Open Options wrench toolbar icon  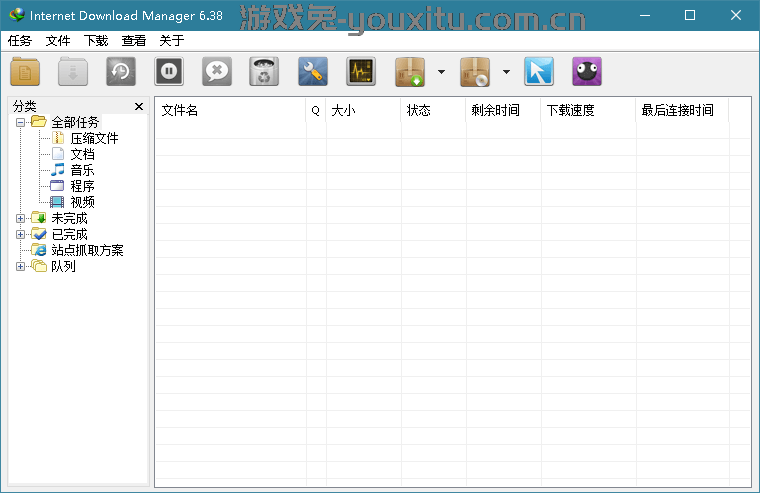[x=313, y=72]
